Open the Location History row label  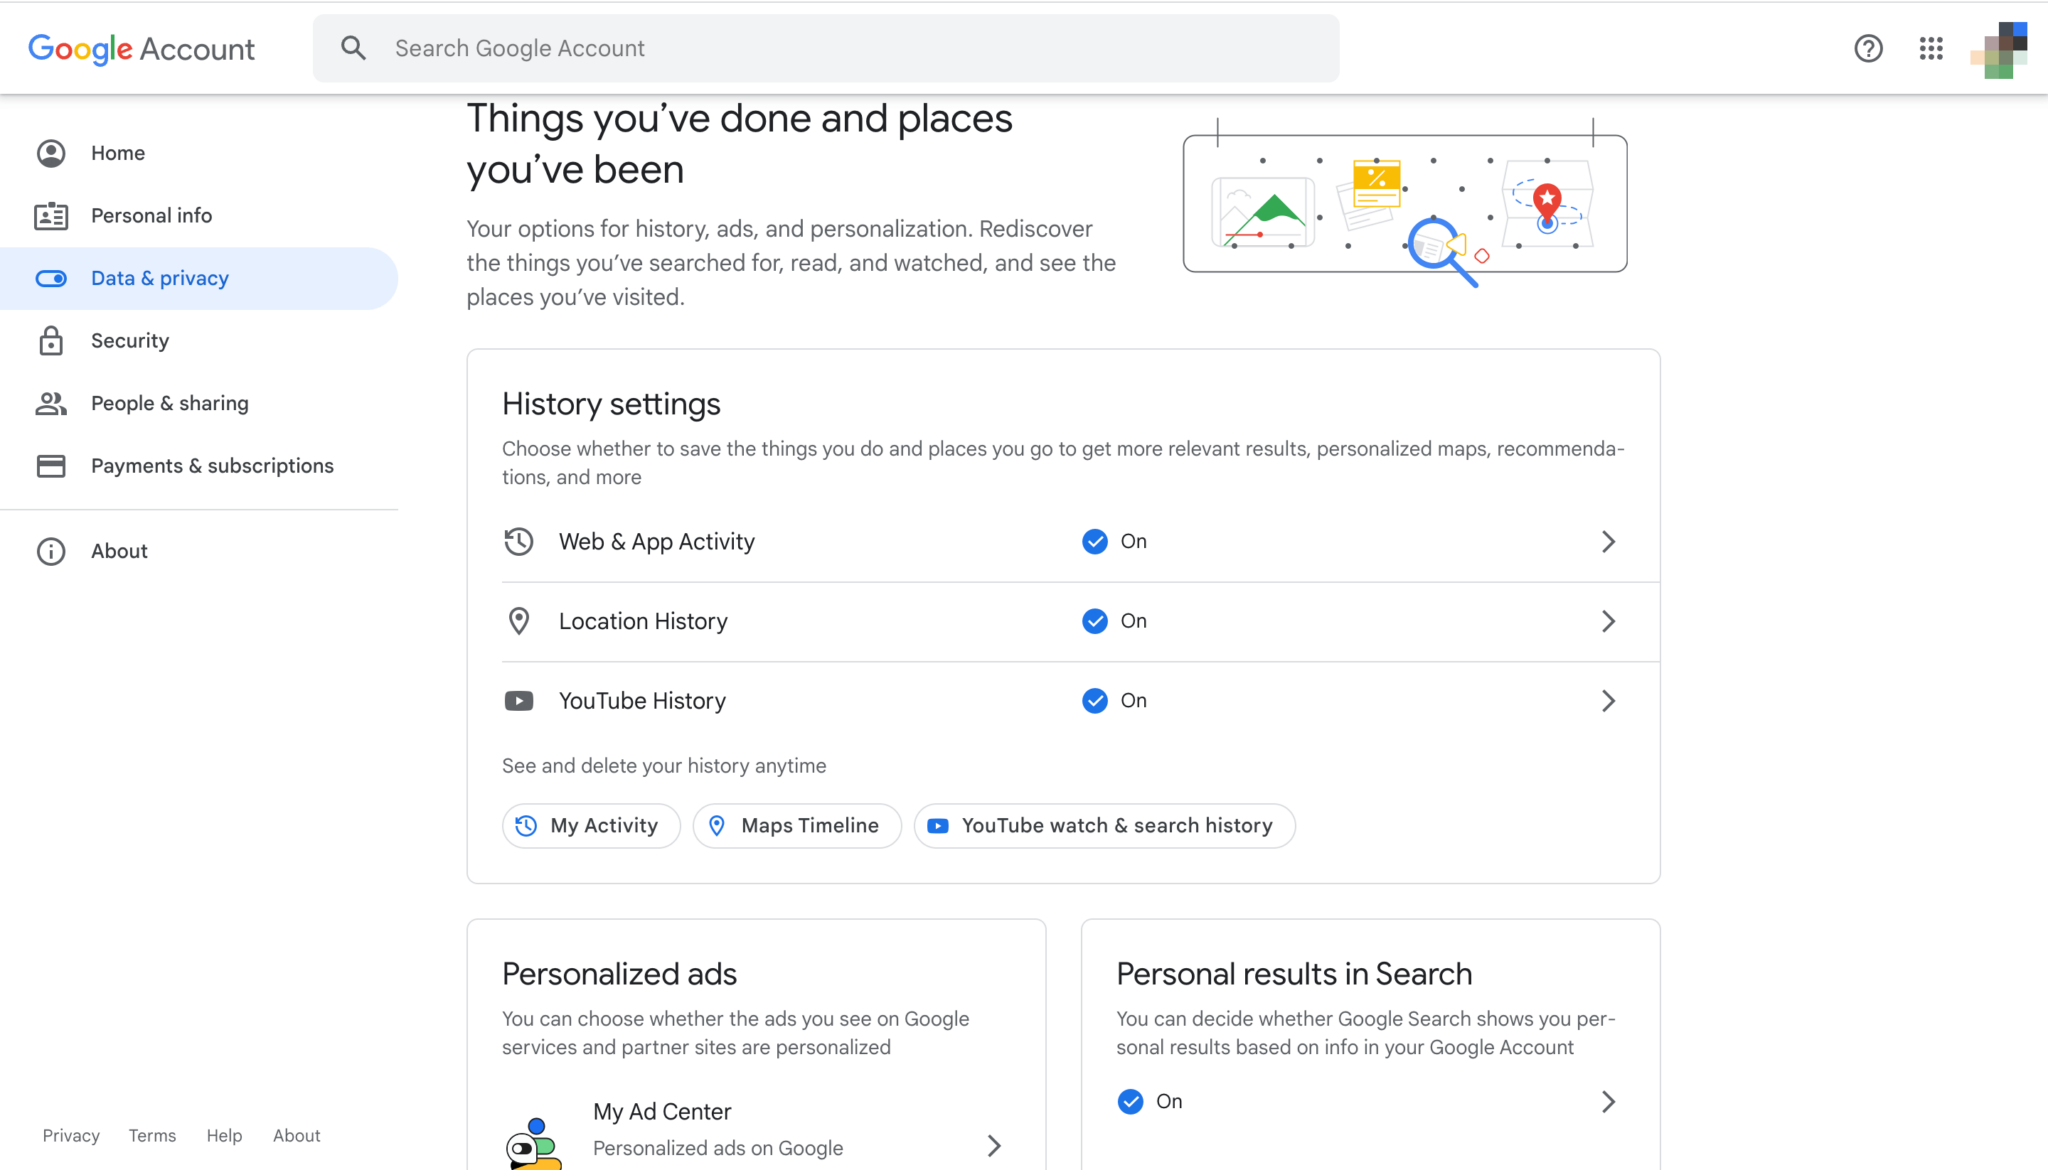(643, 621)
